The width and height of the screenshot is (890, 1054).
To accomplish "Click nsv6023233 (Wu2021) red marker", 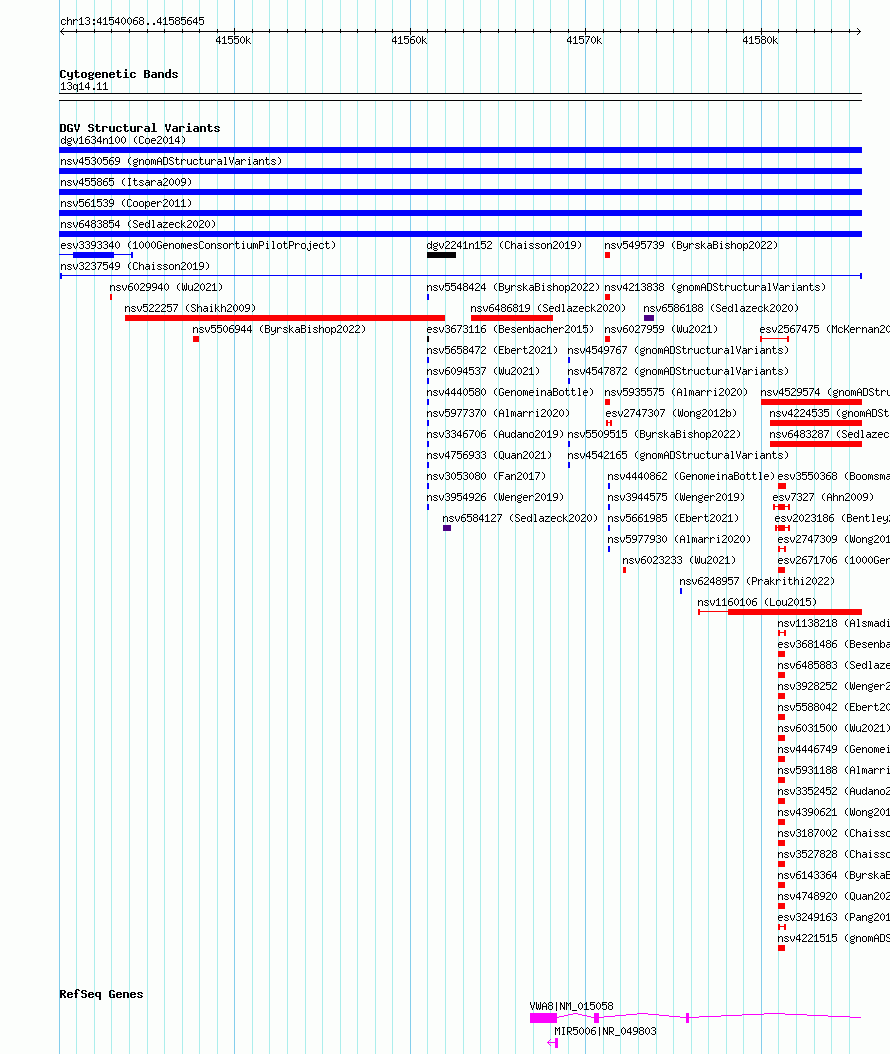I will 624,570.
